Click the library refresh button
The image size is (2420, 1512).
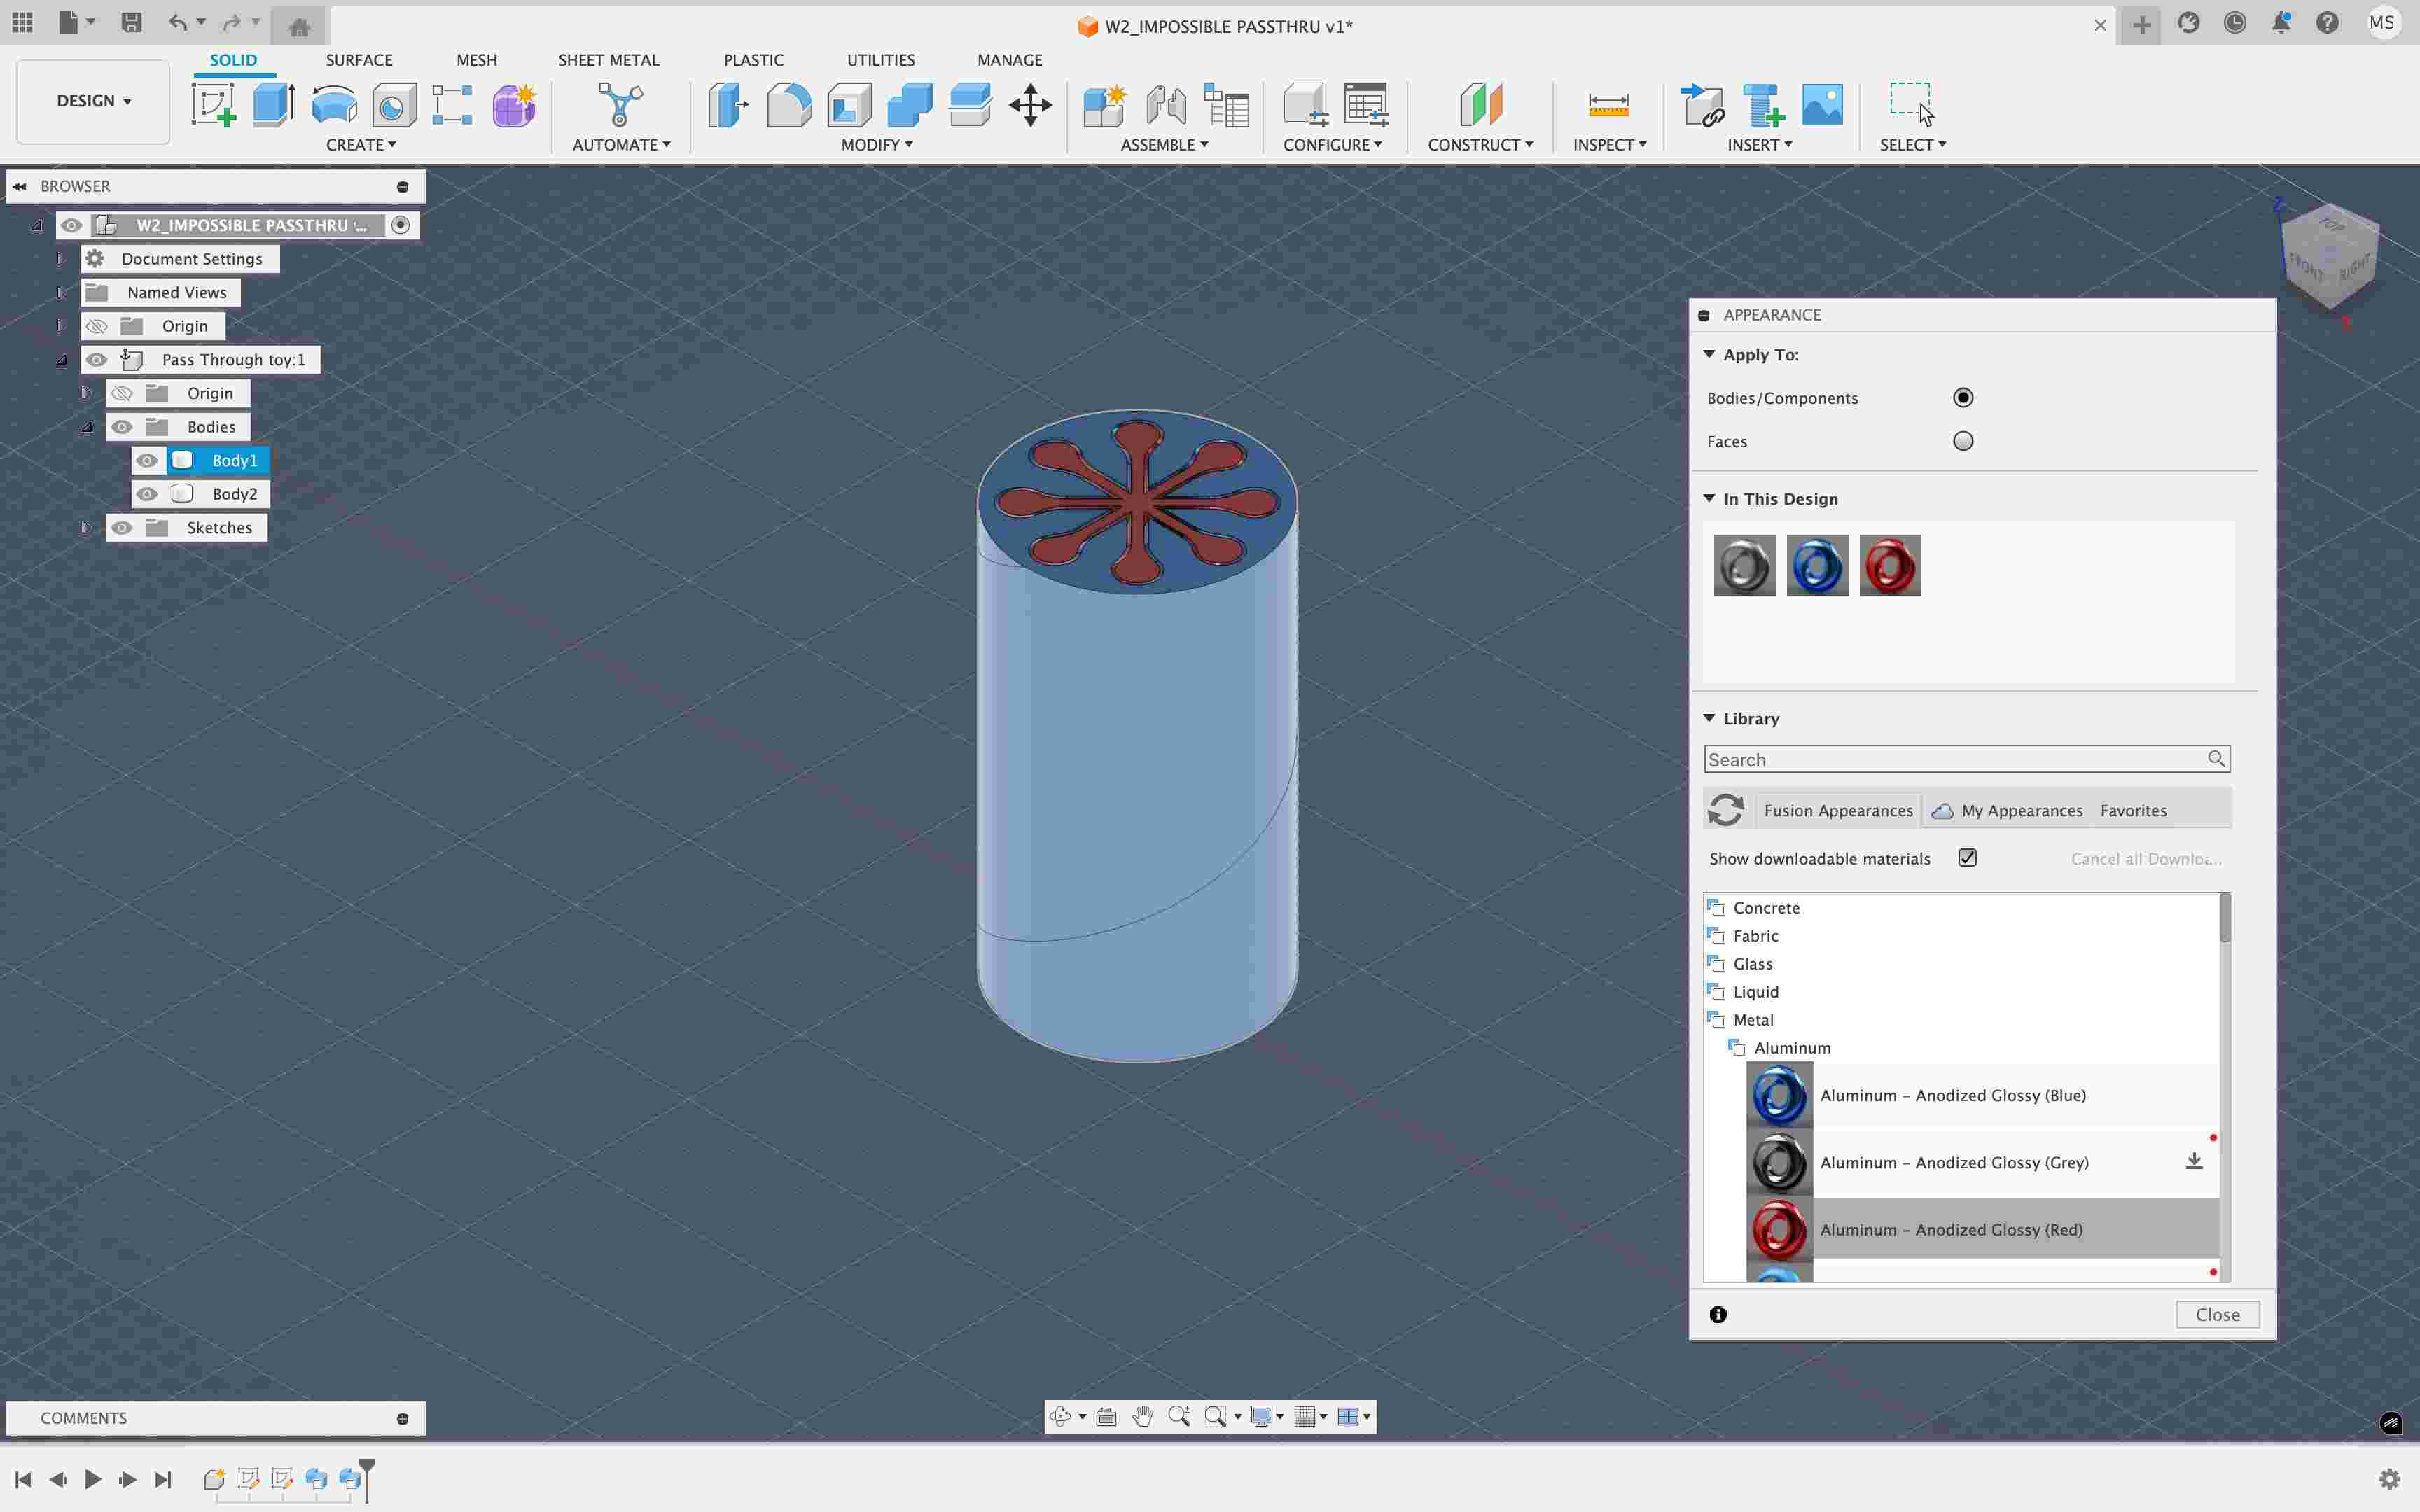(1726, 809)
